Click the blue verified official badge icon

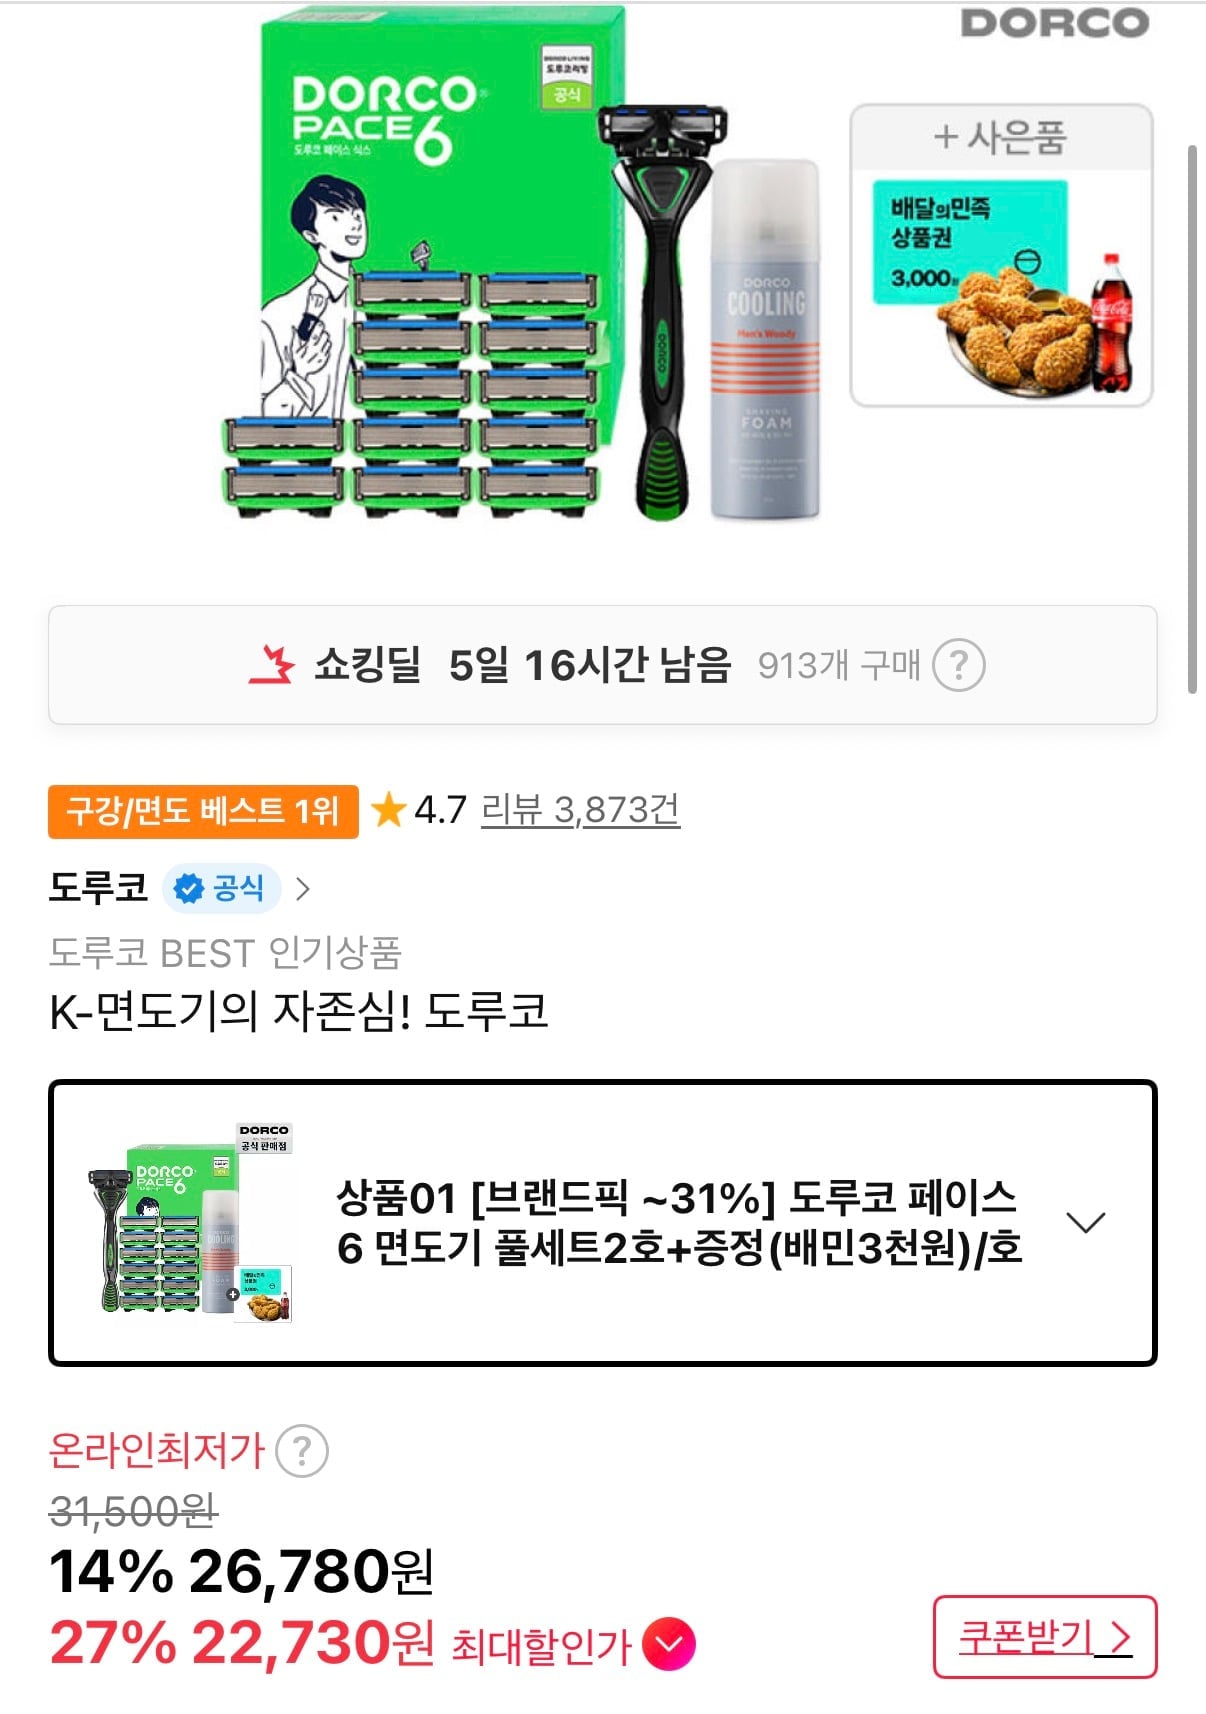pyautogui.click(x=189, y=888)
